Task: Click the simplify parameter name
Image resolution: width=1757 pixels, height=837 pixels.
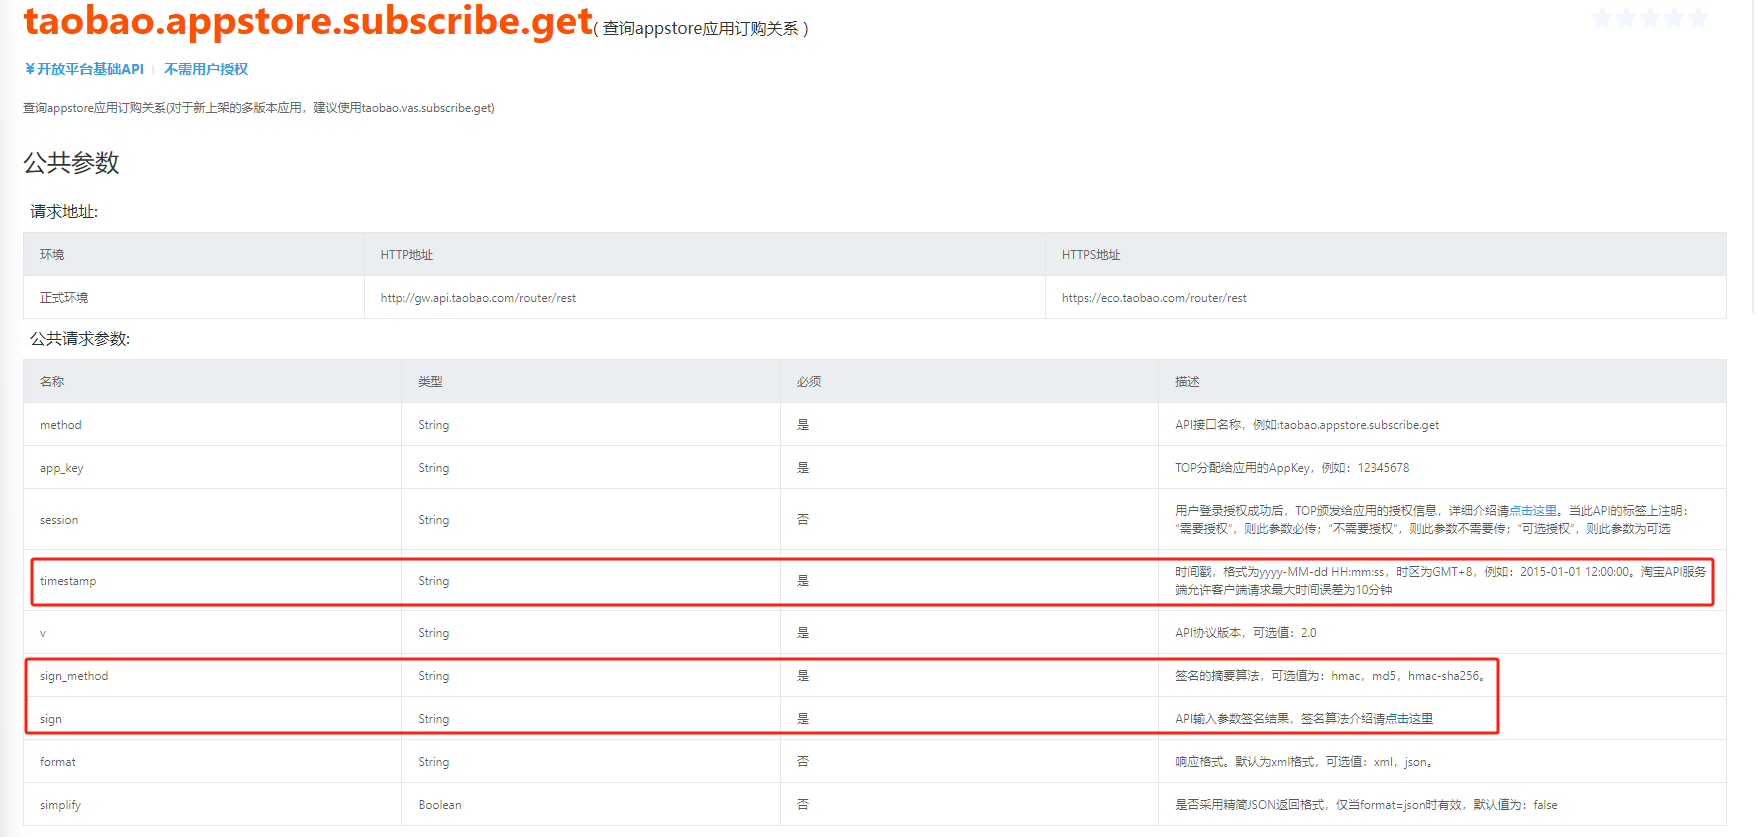Action: pyautogui.click(x=60, y=804)
